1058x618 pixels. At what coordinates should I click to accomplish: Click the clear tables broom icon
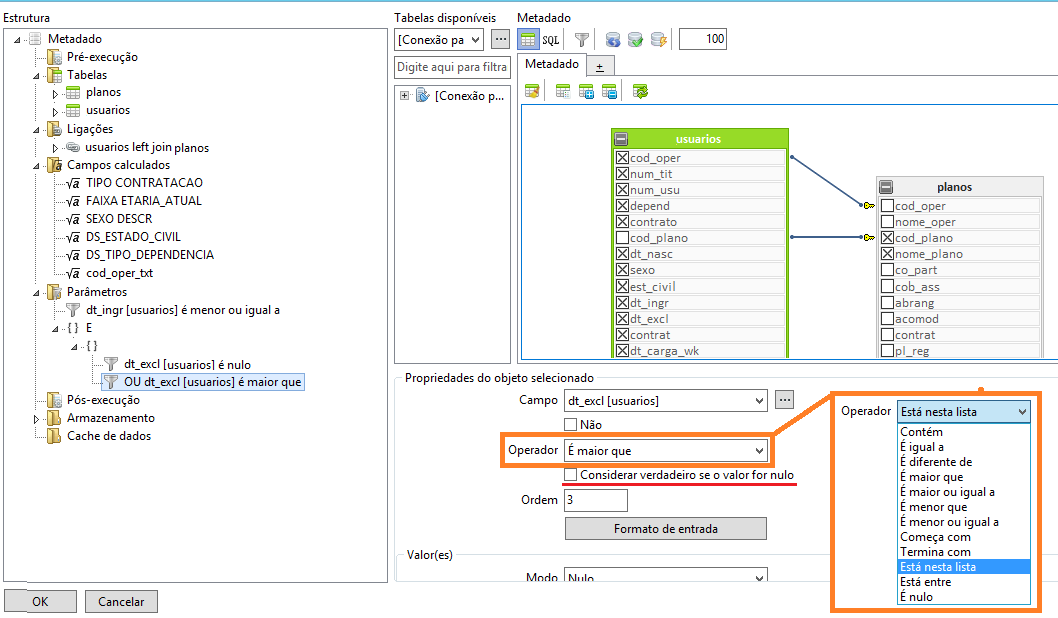click(x=532, y=91)
